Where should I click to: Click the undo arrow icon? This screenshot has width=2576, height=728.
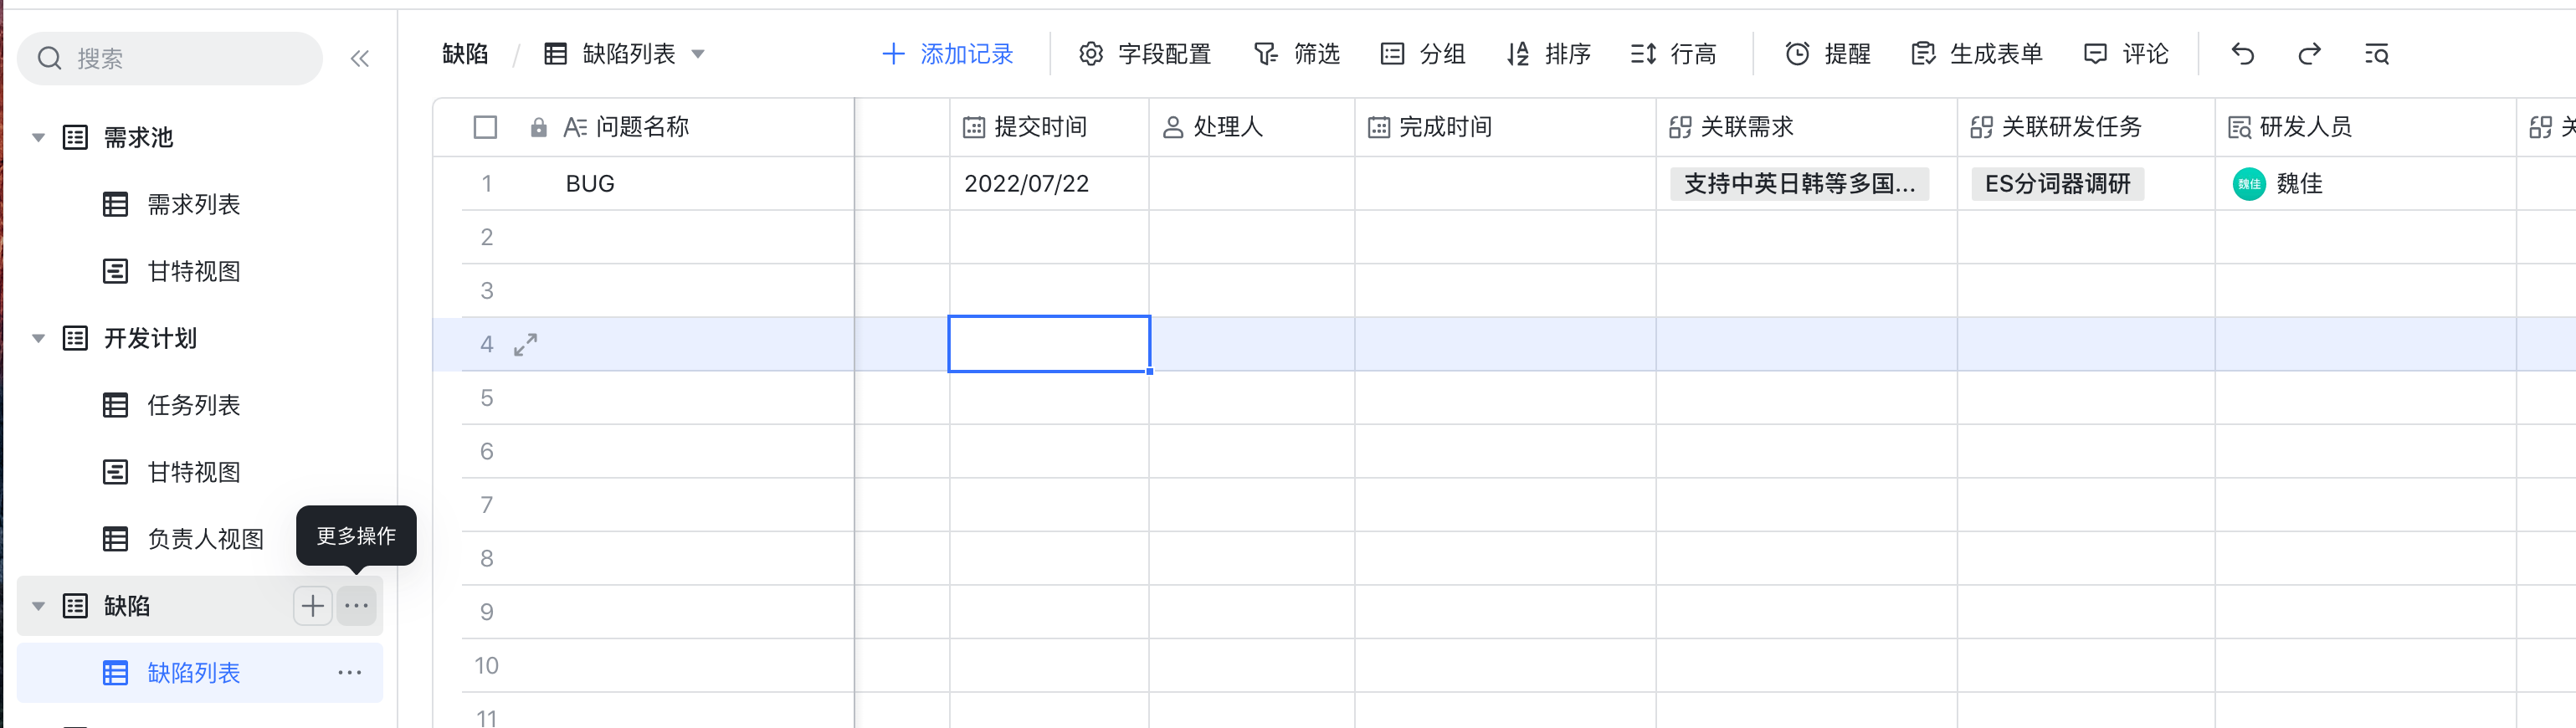click(2243, 54)
